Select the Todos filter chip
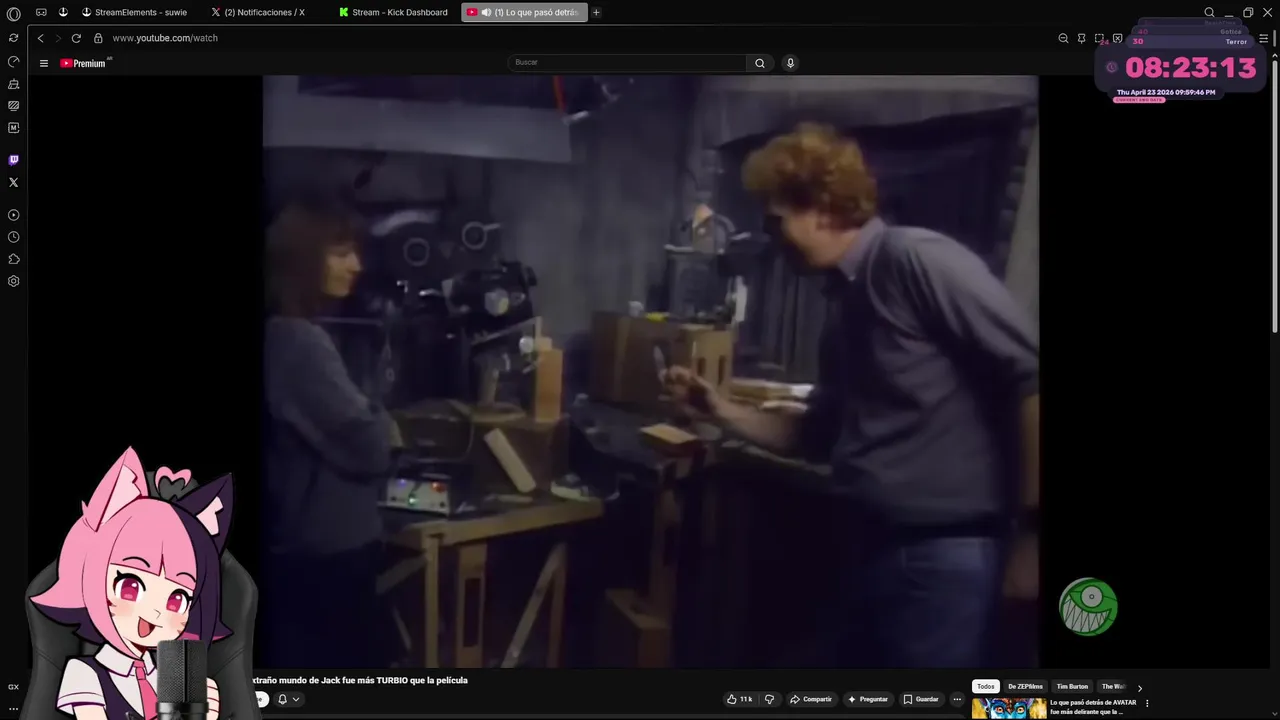 [986, 687]
